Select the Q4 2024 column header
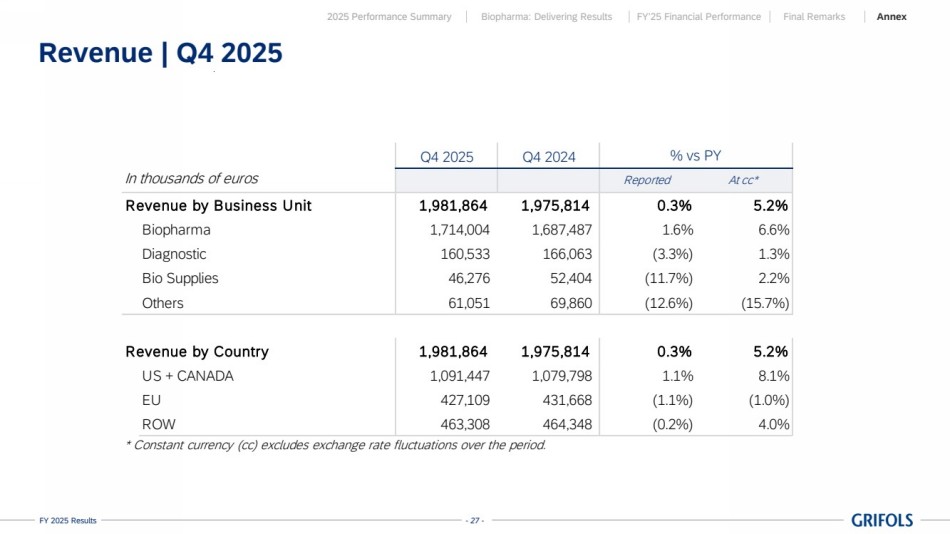Viewport: 950px width, 534px height. point(548,156)
